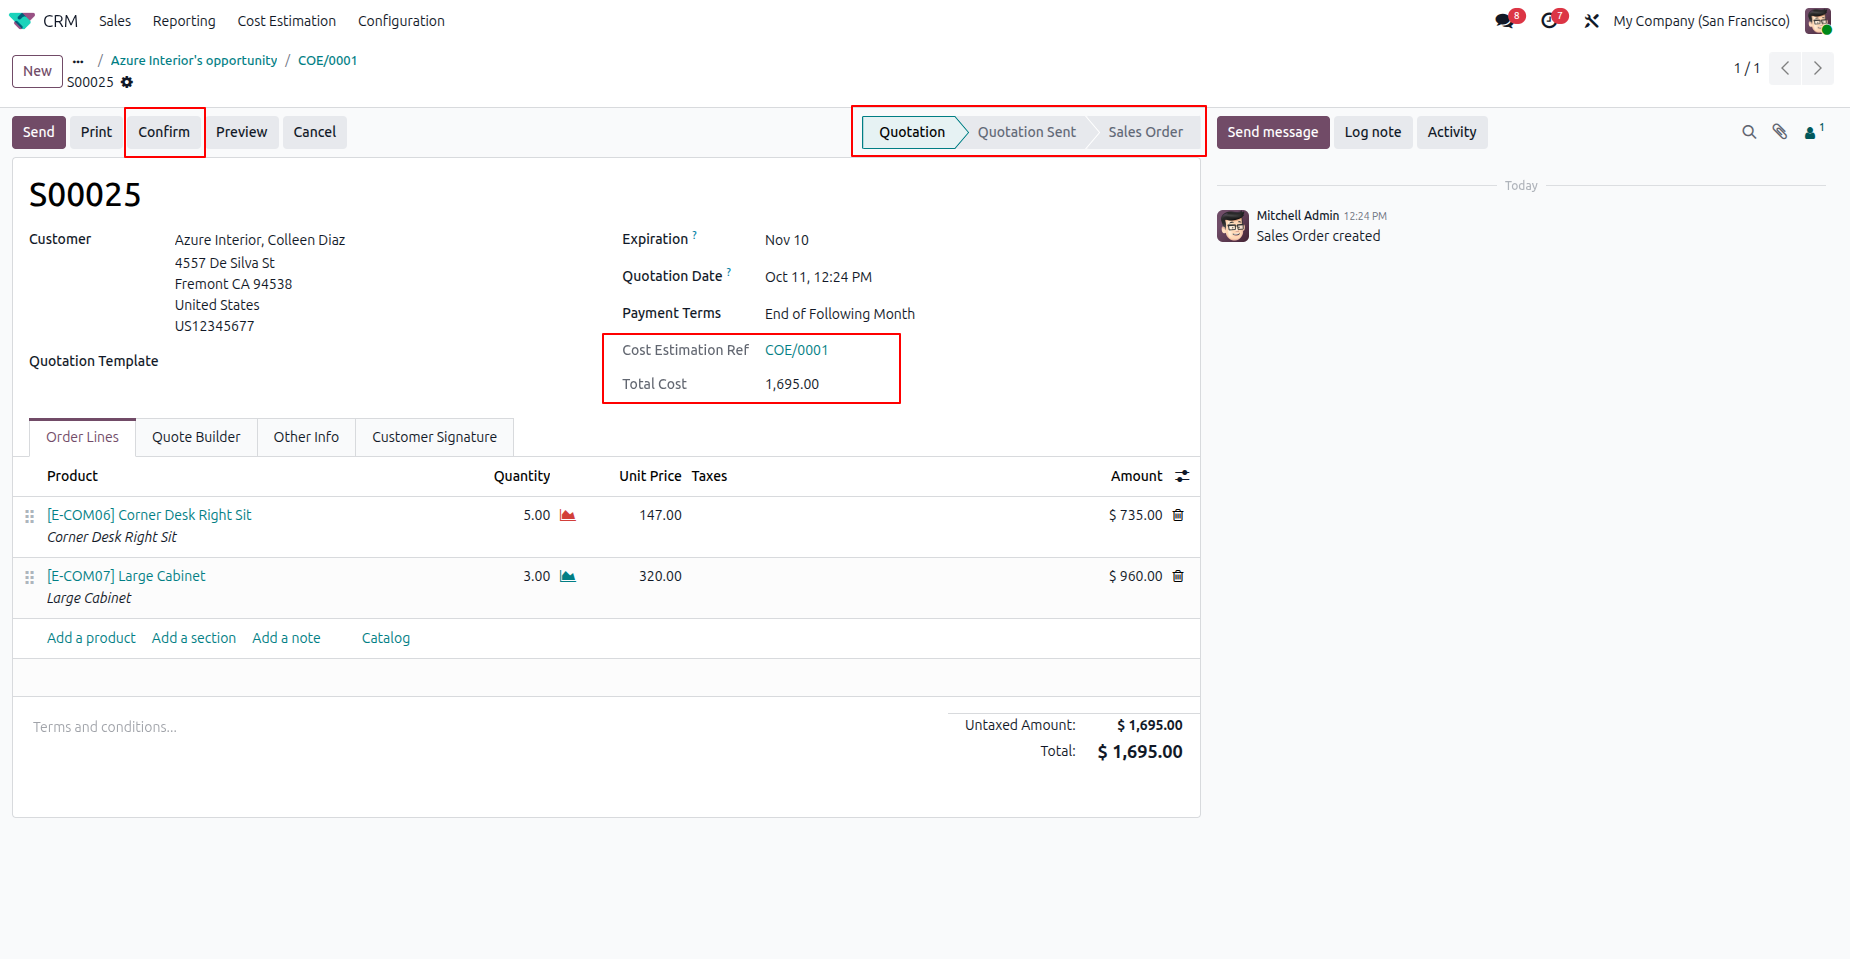The height and width of the screenshot is (959, 1850).
Task: Open forecast chart for Large Cabinet quantity
Action: pos(567,577)
